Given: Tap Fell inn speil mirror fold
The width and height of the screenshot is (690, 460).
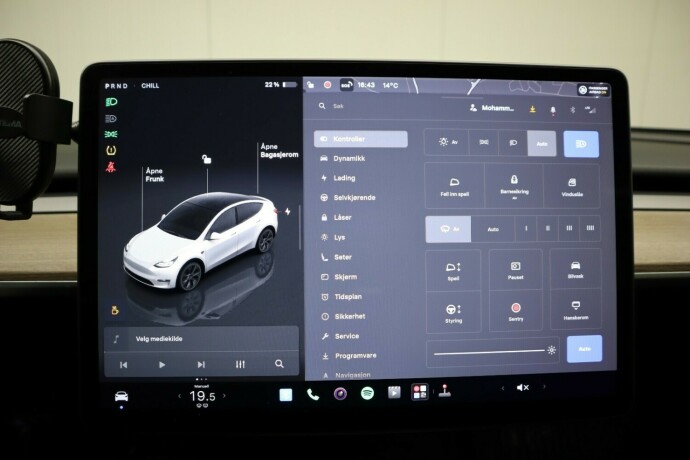Looking at the screenshot, I should (x=455, y=186).
